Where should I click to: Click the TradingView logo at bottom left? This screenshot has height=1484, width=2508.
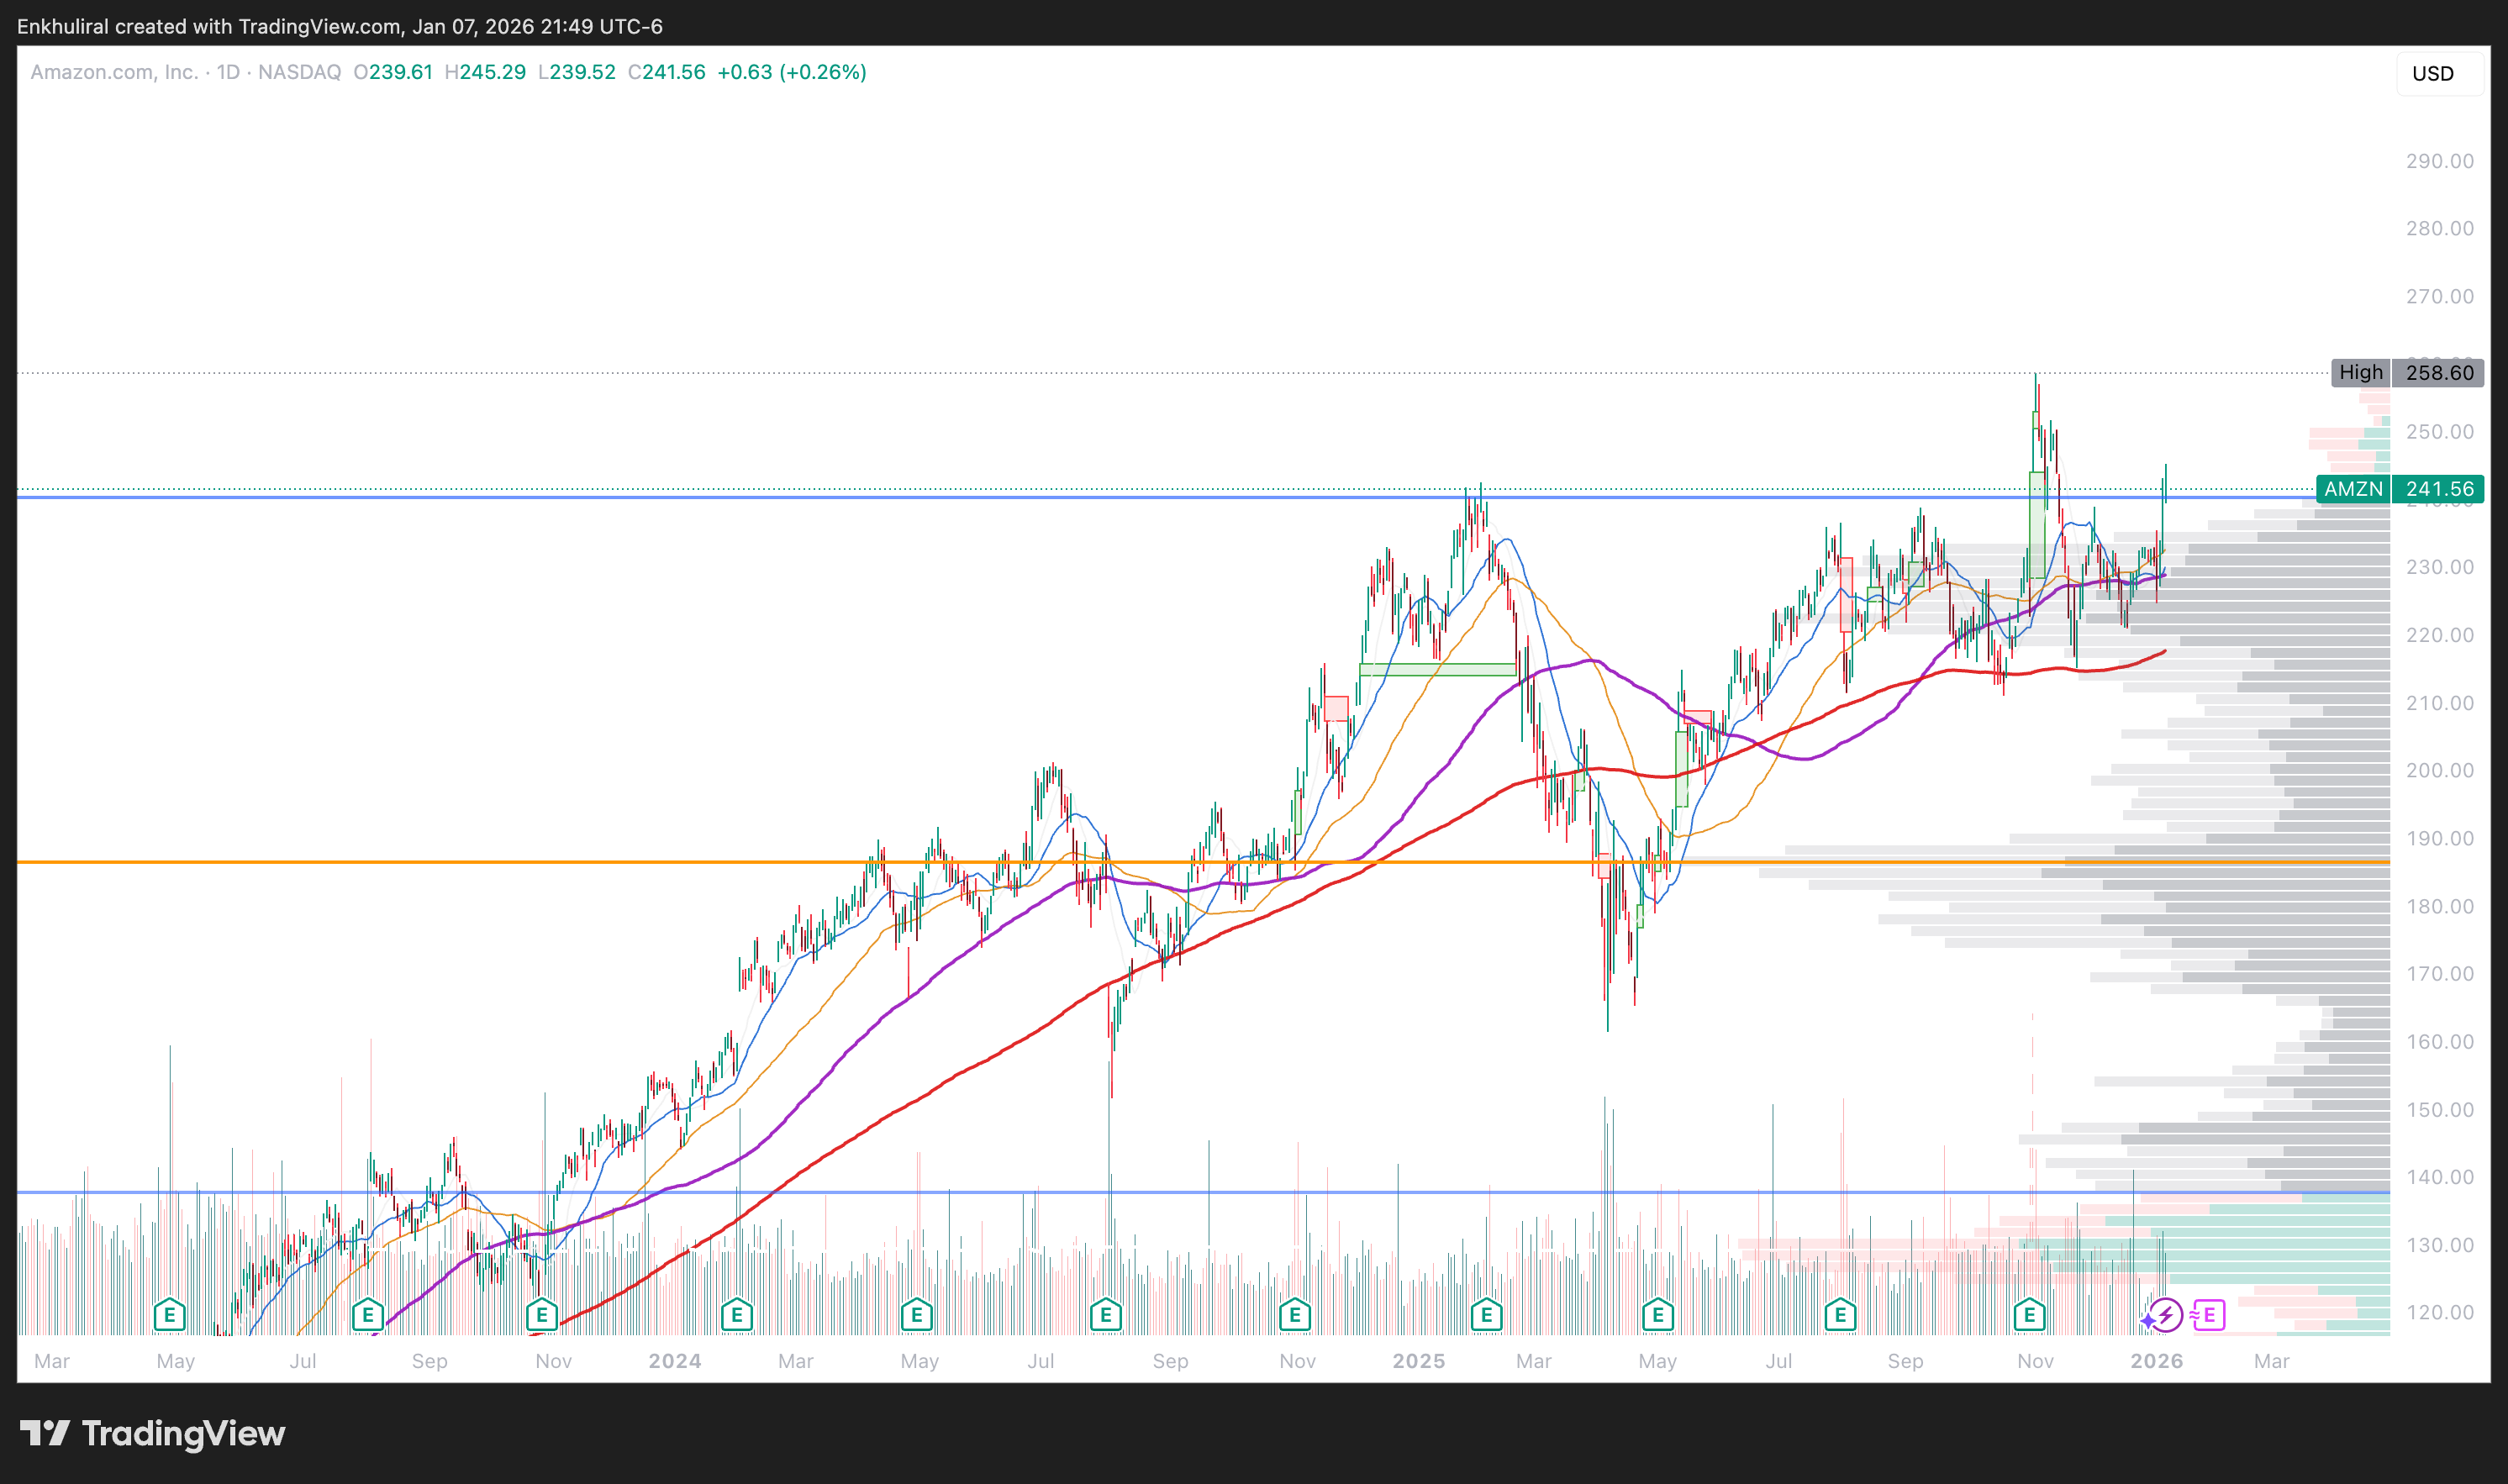[152, 1433]
